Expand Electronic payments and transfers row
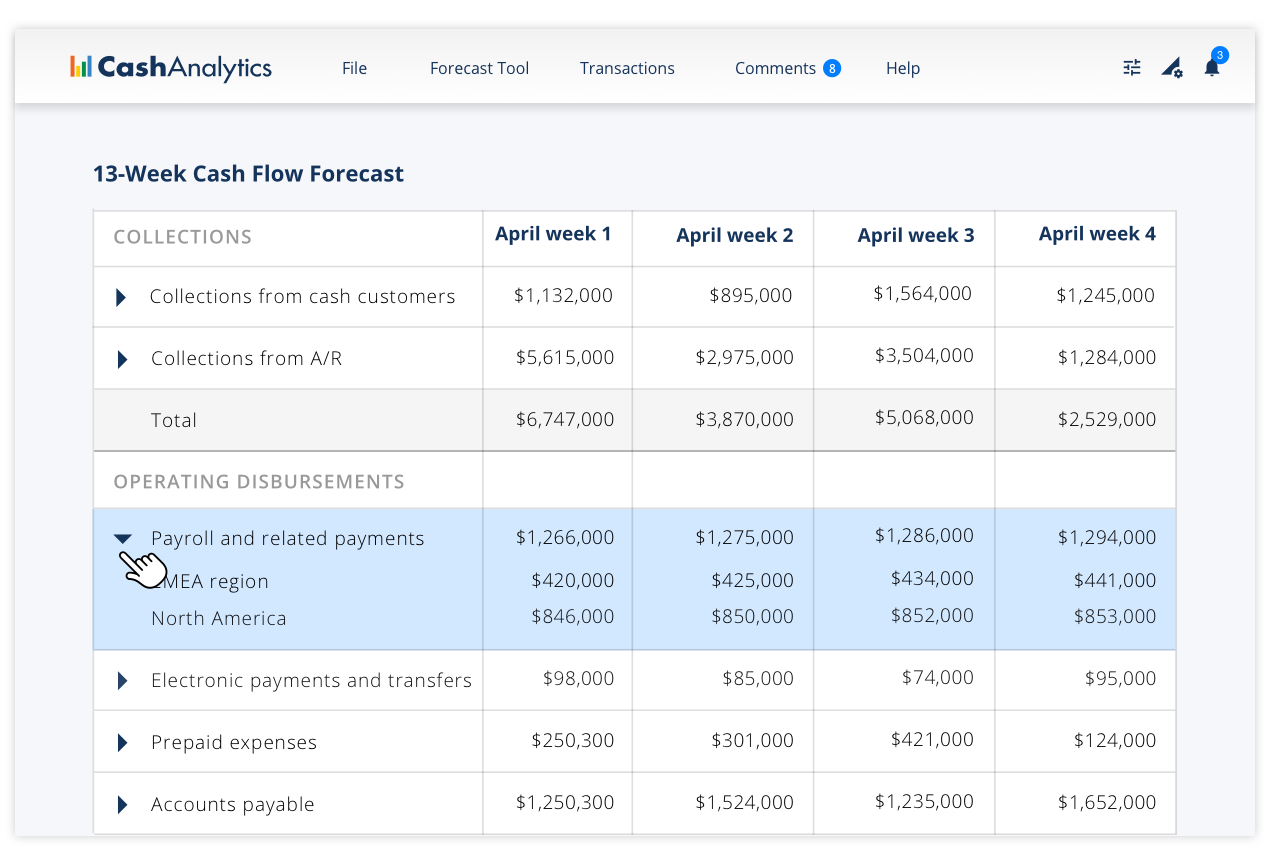The width and height of the screenshot is (1270, 868). pos(122,681)
